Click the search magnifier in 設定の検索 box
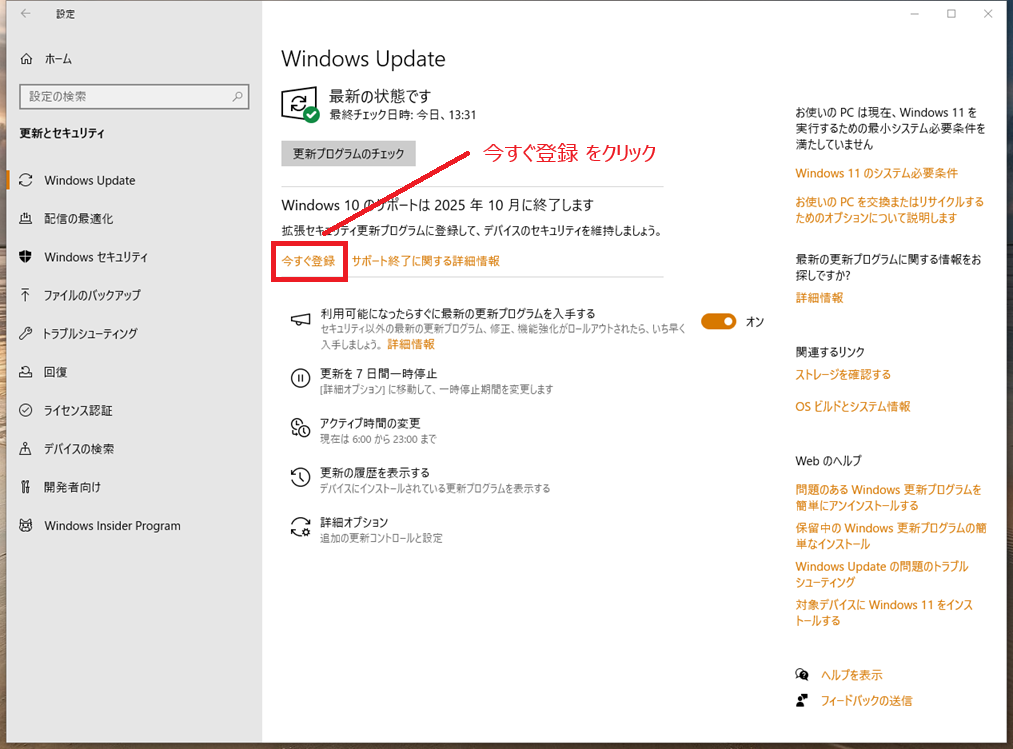 click(238, 97)
